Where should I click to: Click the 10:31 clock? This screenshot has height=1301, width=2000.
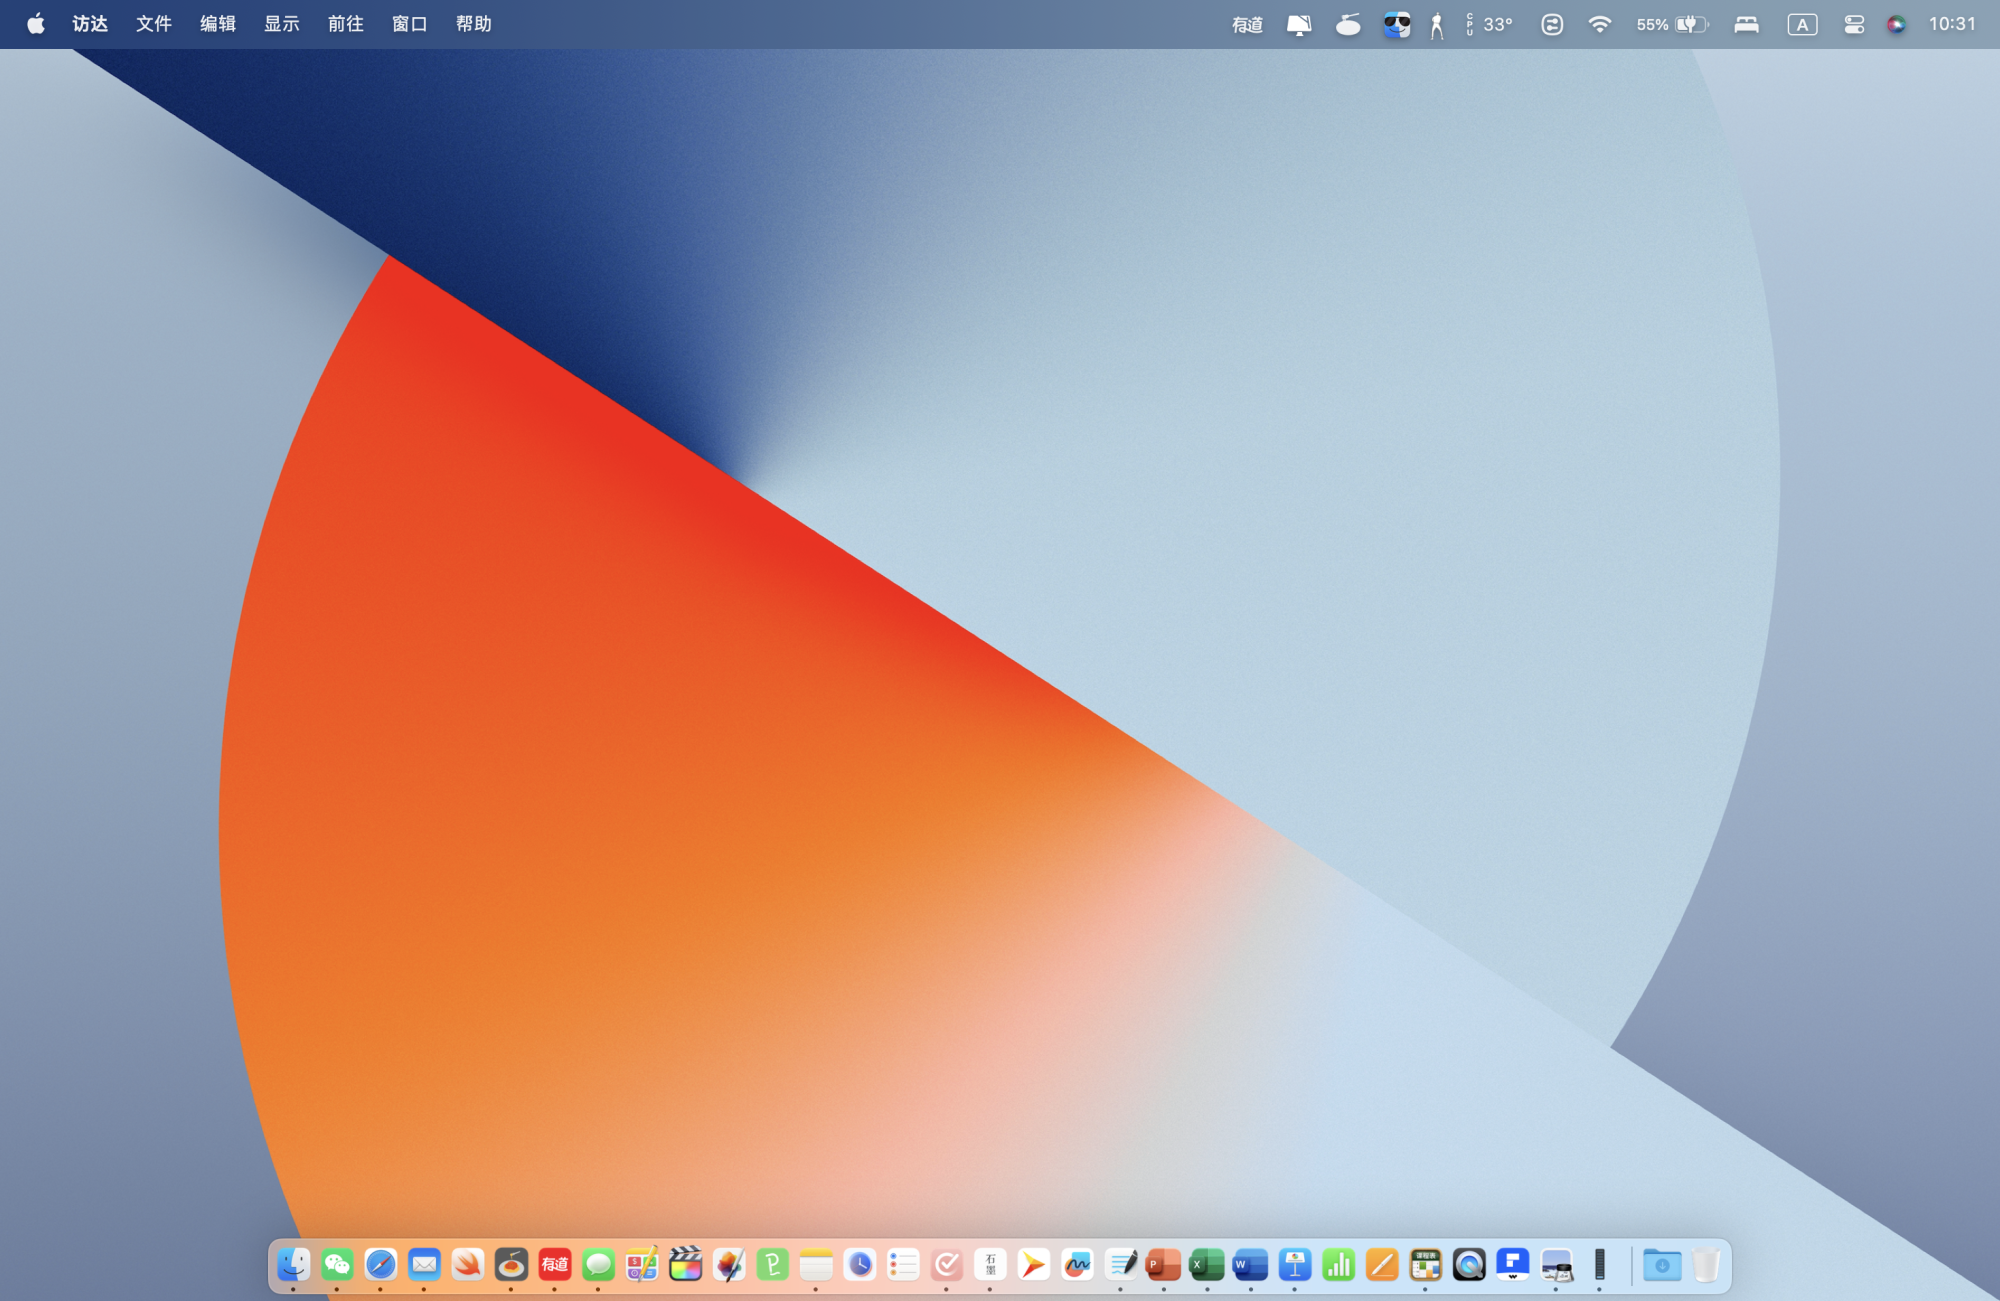1952,24
